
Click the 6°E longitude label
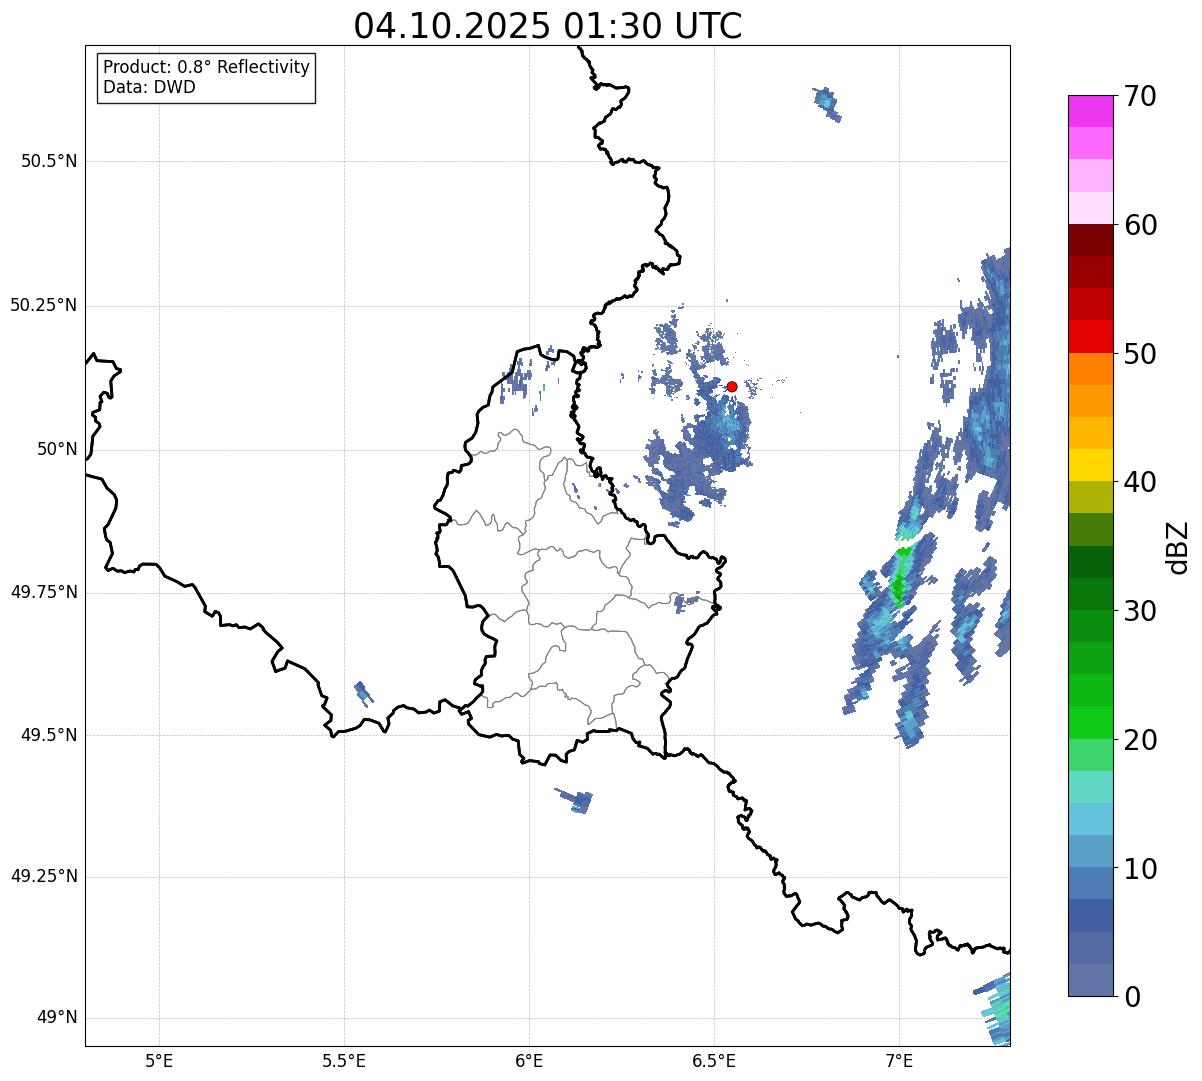529,1060
